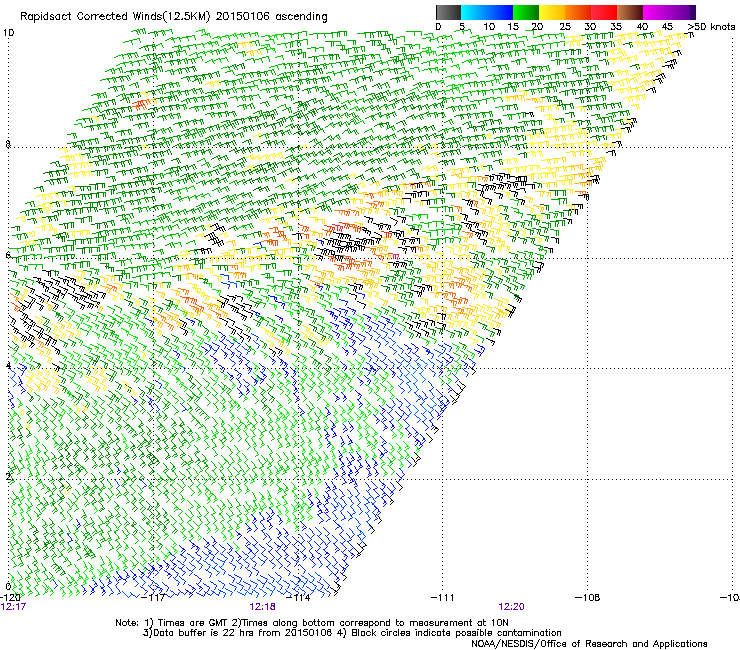Click the gray 0–5 knots legend swatch
Image resolution: width=740 pixels, height=650 pixels.
(x=448, y=12)
